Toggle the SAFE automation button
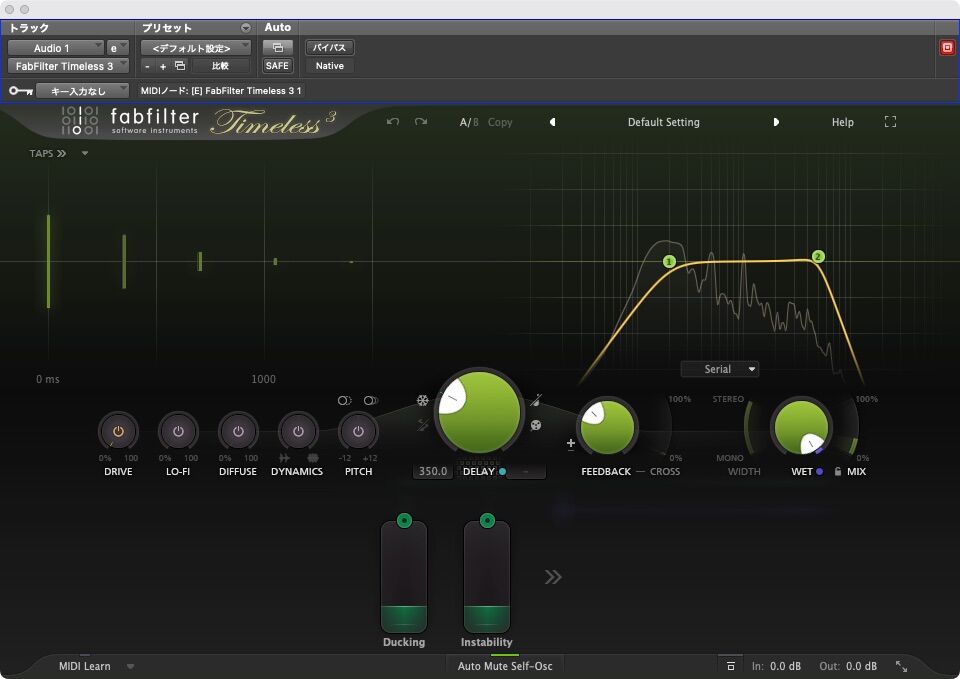This screenshot has width=960, height=679. [x=277, y=66]
